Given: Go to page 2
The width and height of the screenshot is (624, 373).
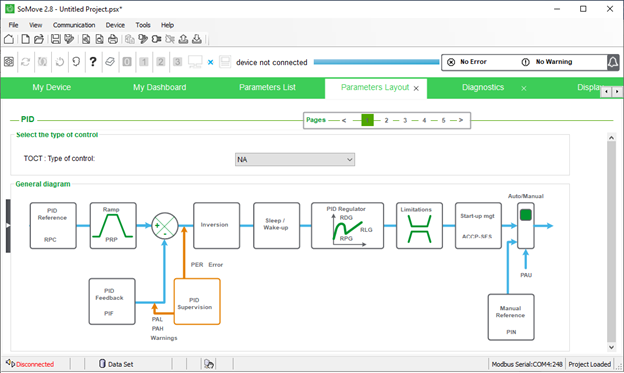Looking at the screenshot, I should coord(386,120).
